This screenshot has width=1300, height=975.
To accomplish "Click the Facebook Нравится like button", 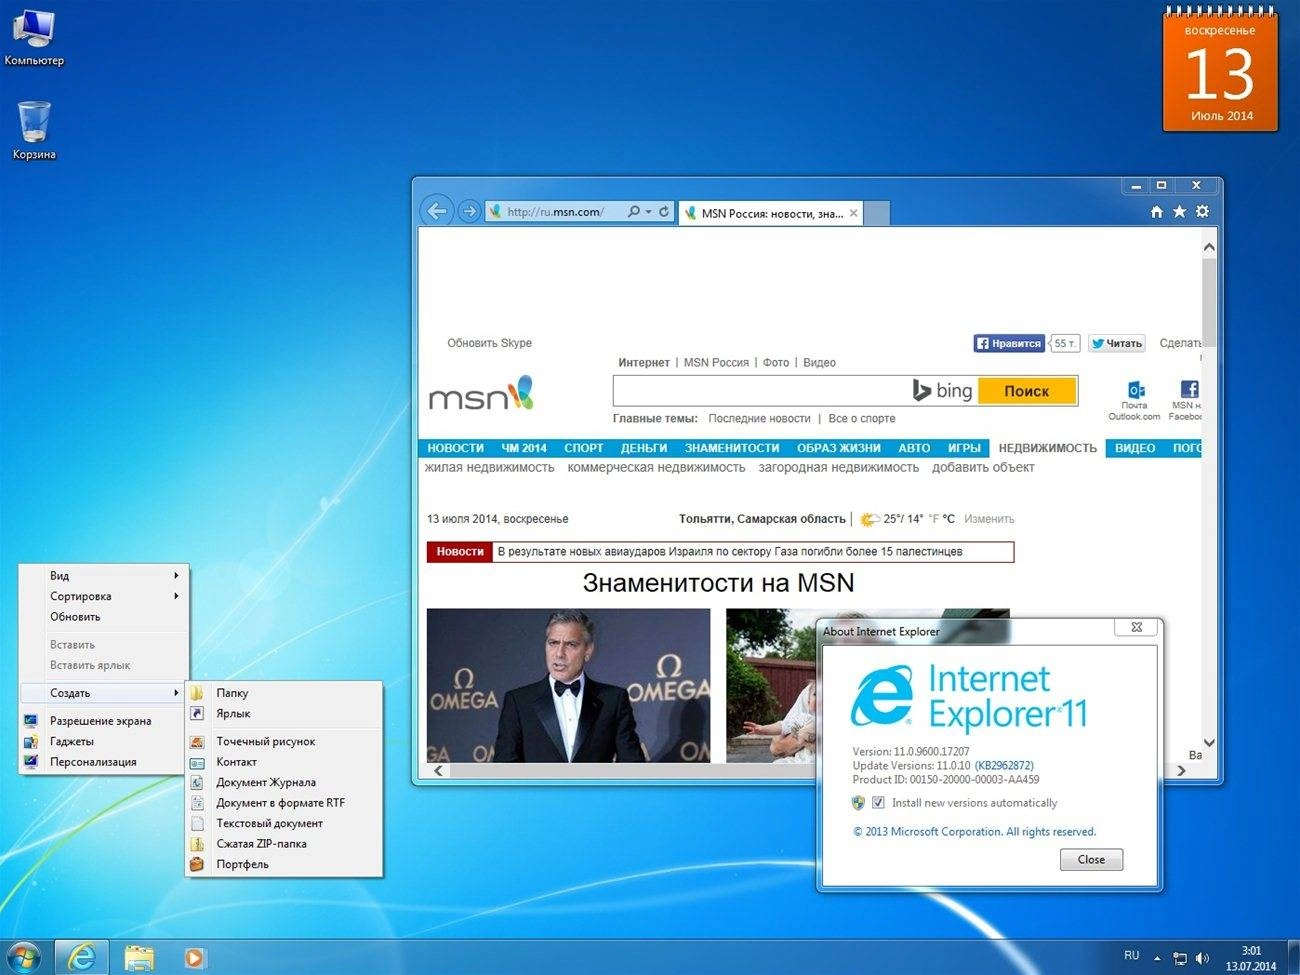I will [1009, 343].
